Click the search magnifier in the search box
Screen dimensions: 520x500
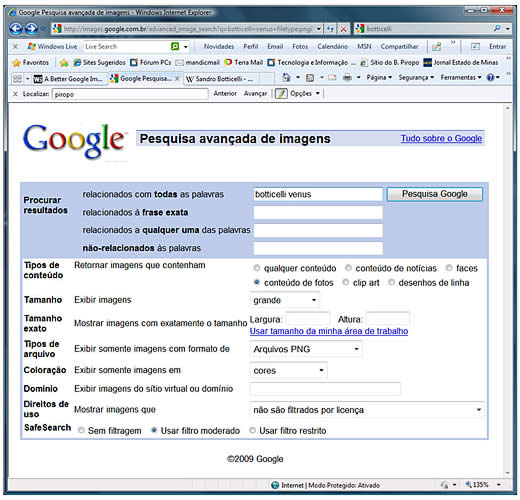[x=497, y=29]
